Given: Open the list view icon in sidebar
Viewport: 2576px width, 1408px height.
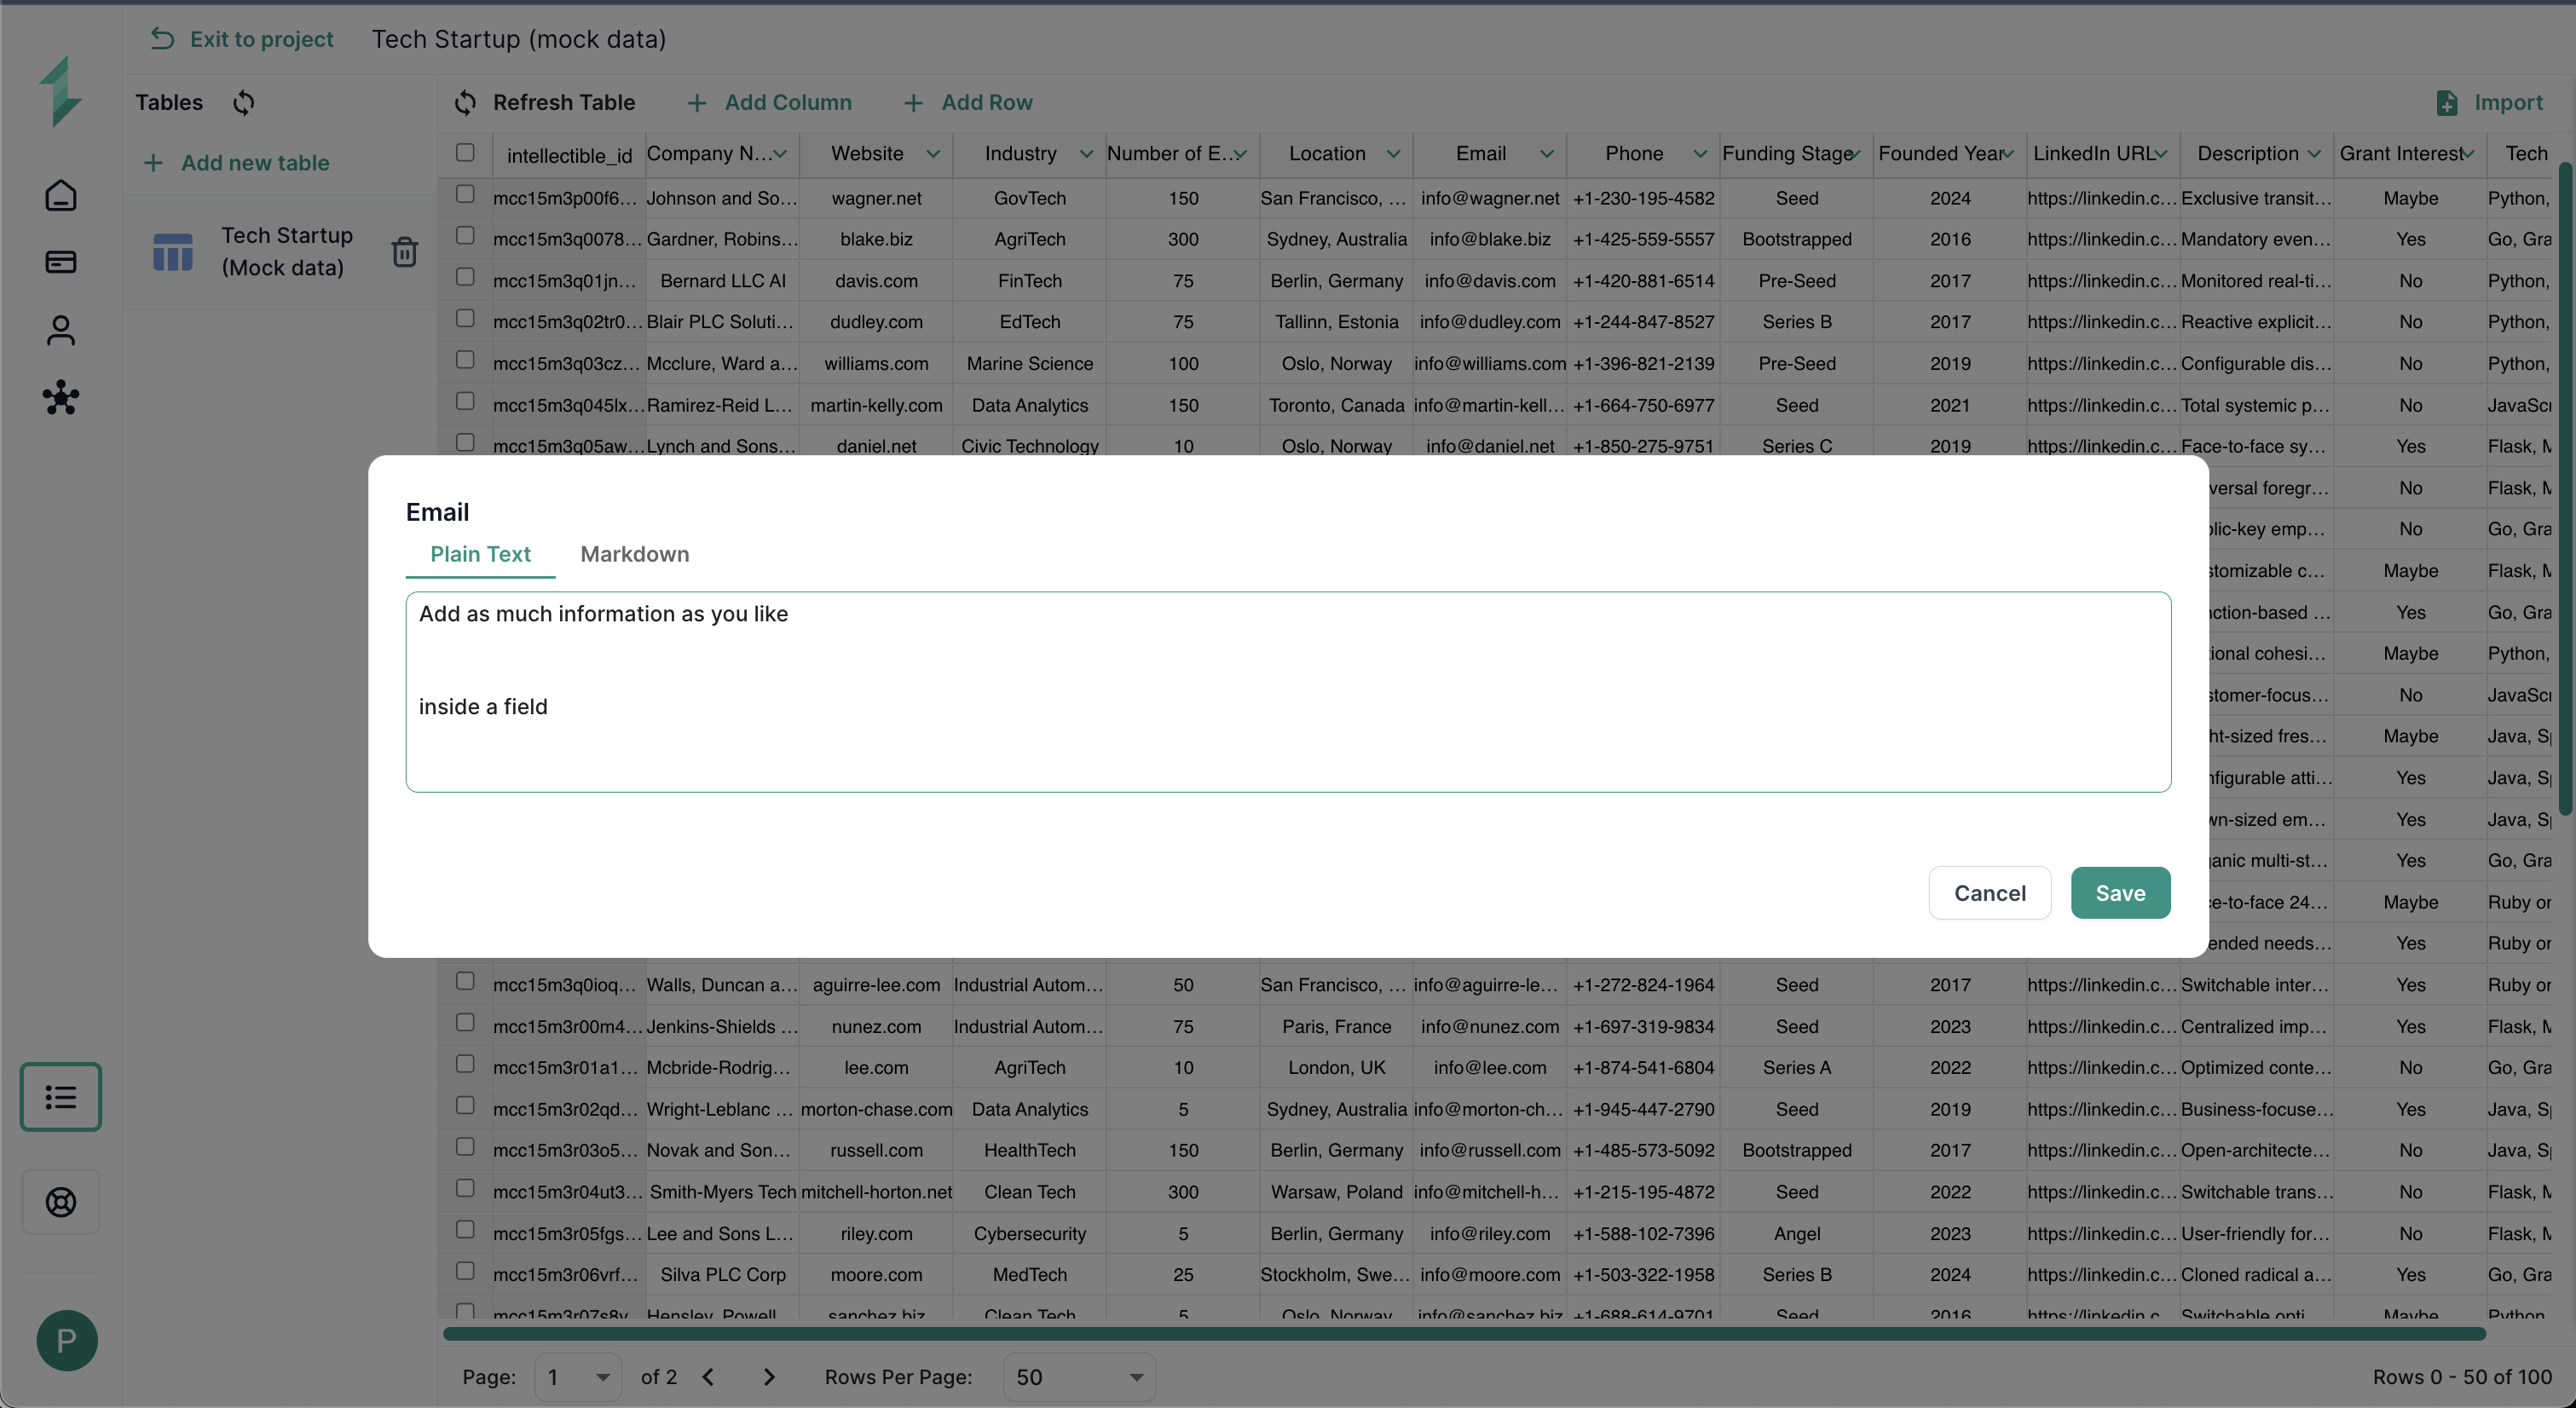Looking at the screenshot, I should (x=61, y=1097).
